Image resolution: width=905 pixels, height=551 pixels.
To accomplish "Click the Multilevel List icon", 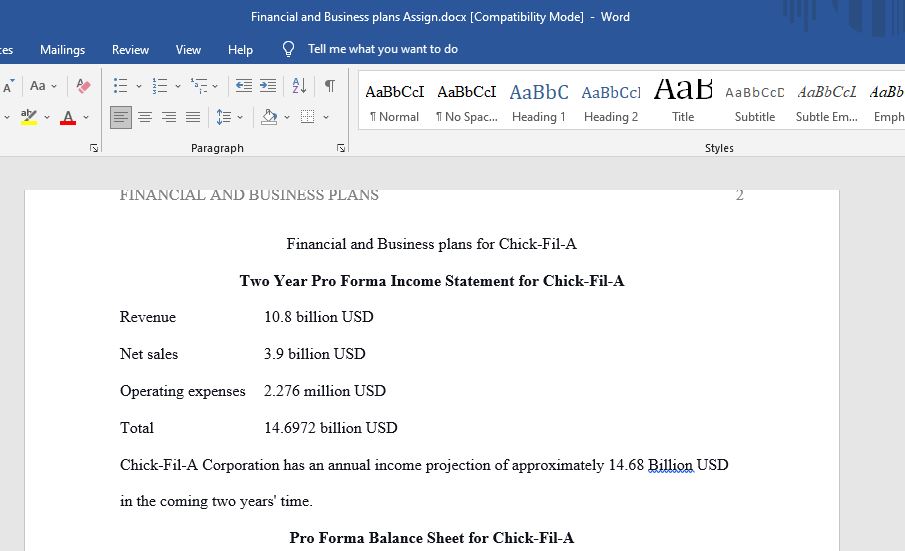I will (x=199, y=86).
